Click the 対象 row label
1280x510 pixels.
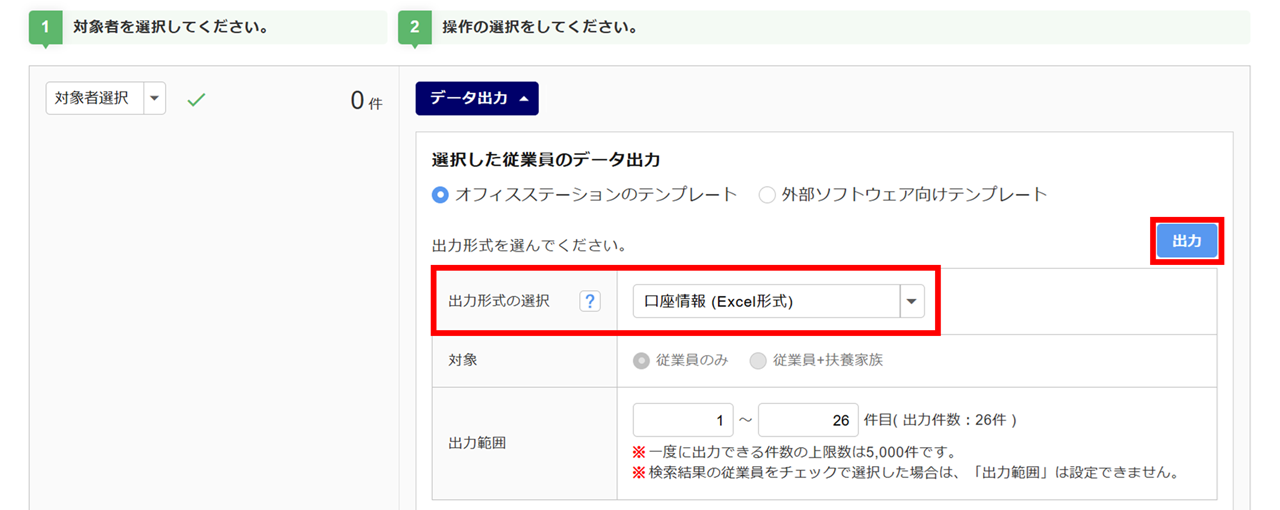point(463,360)
